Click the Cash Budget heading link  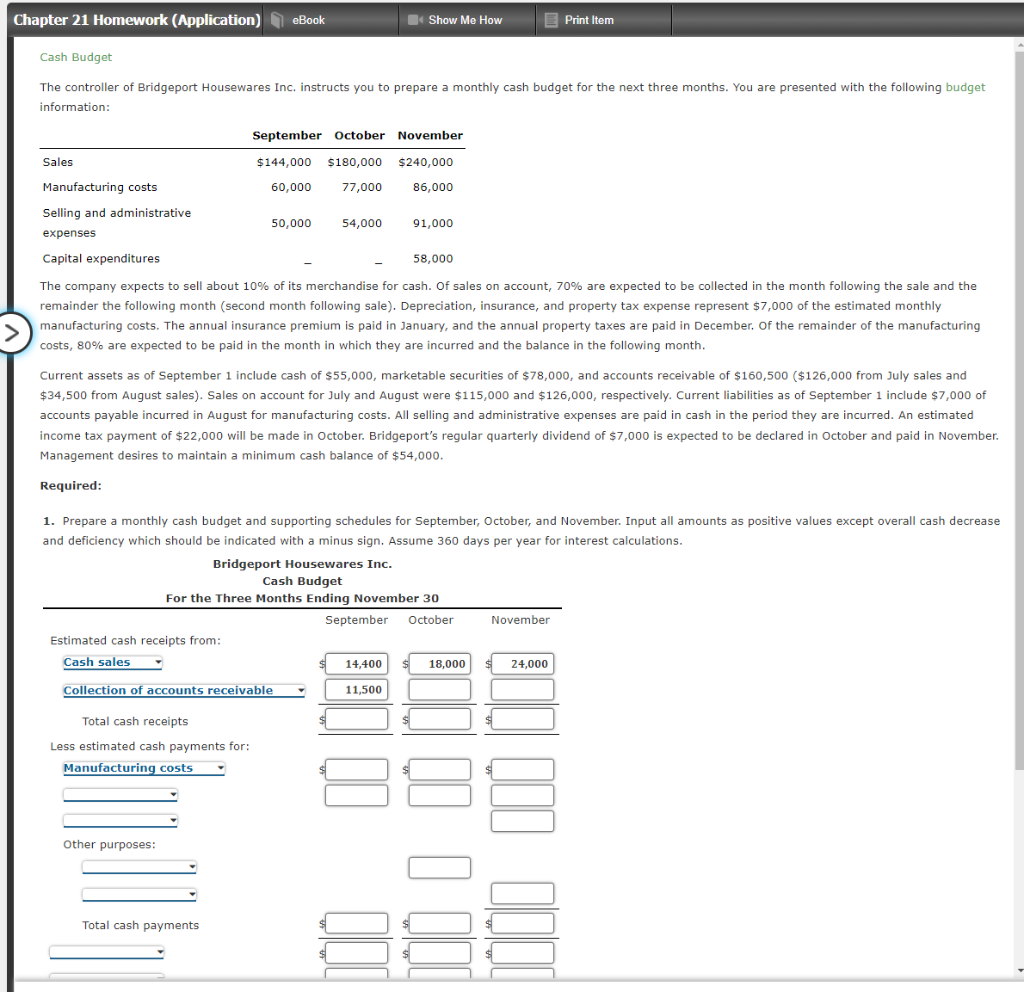76,57
